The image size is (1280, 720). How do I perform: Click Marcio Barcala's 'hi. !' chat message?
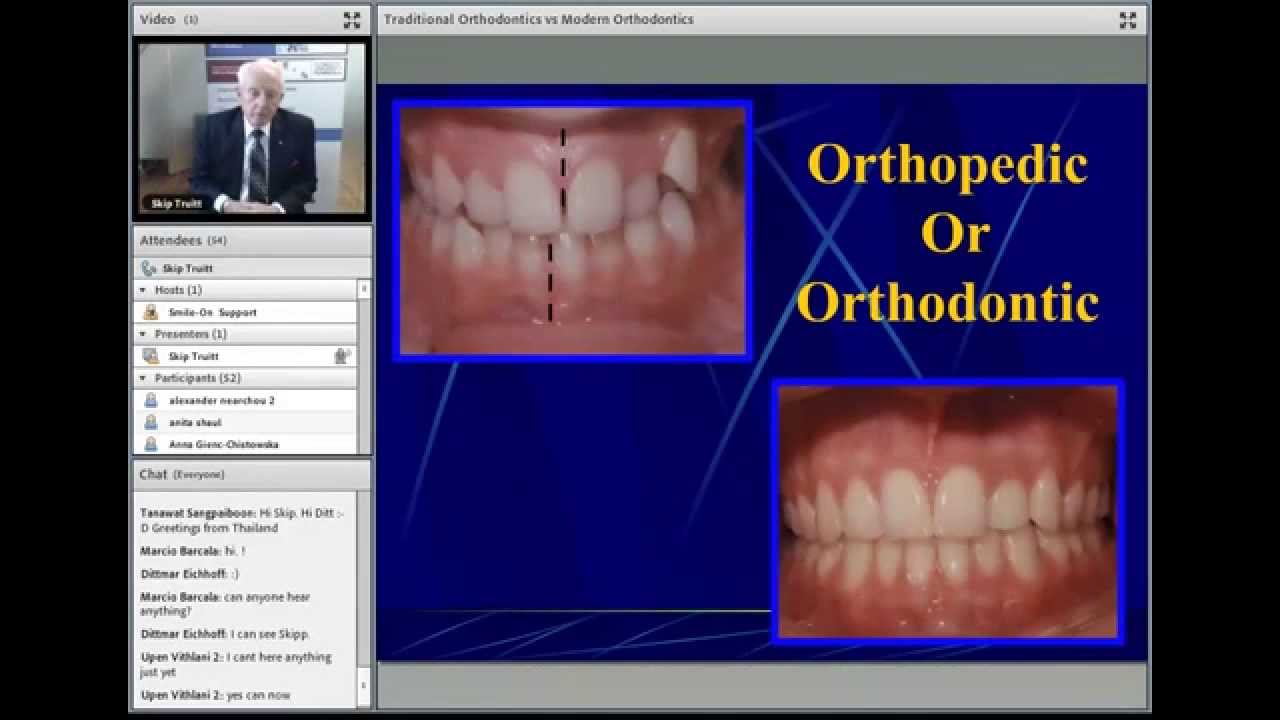point(193,551)
